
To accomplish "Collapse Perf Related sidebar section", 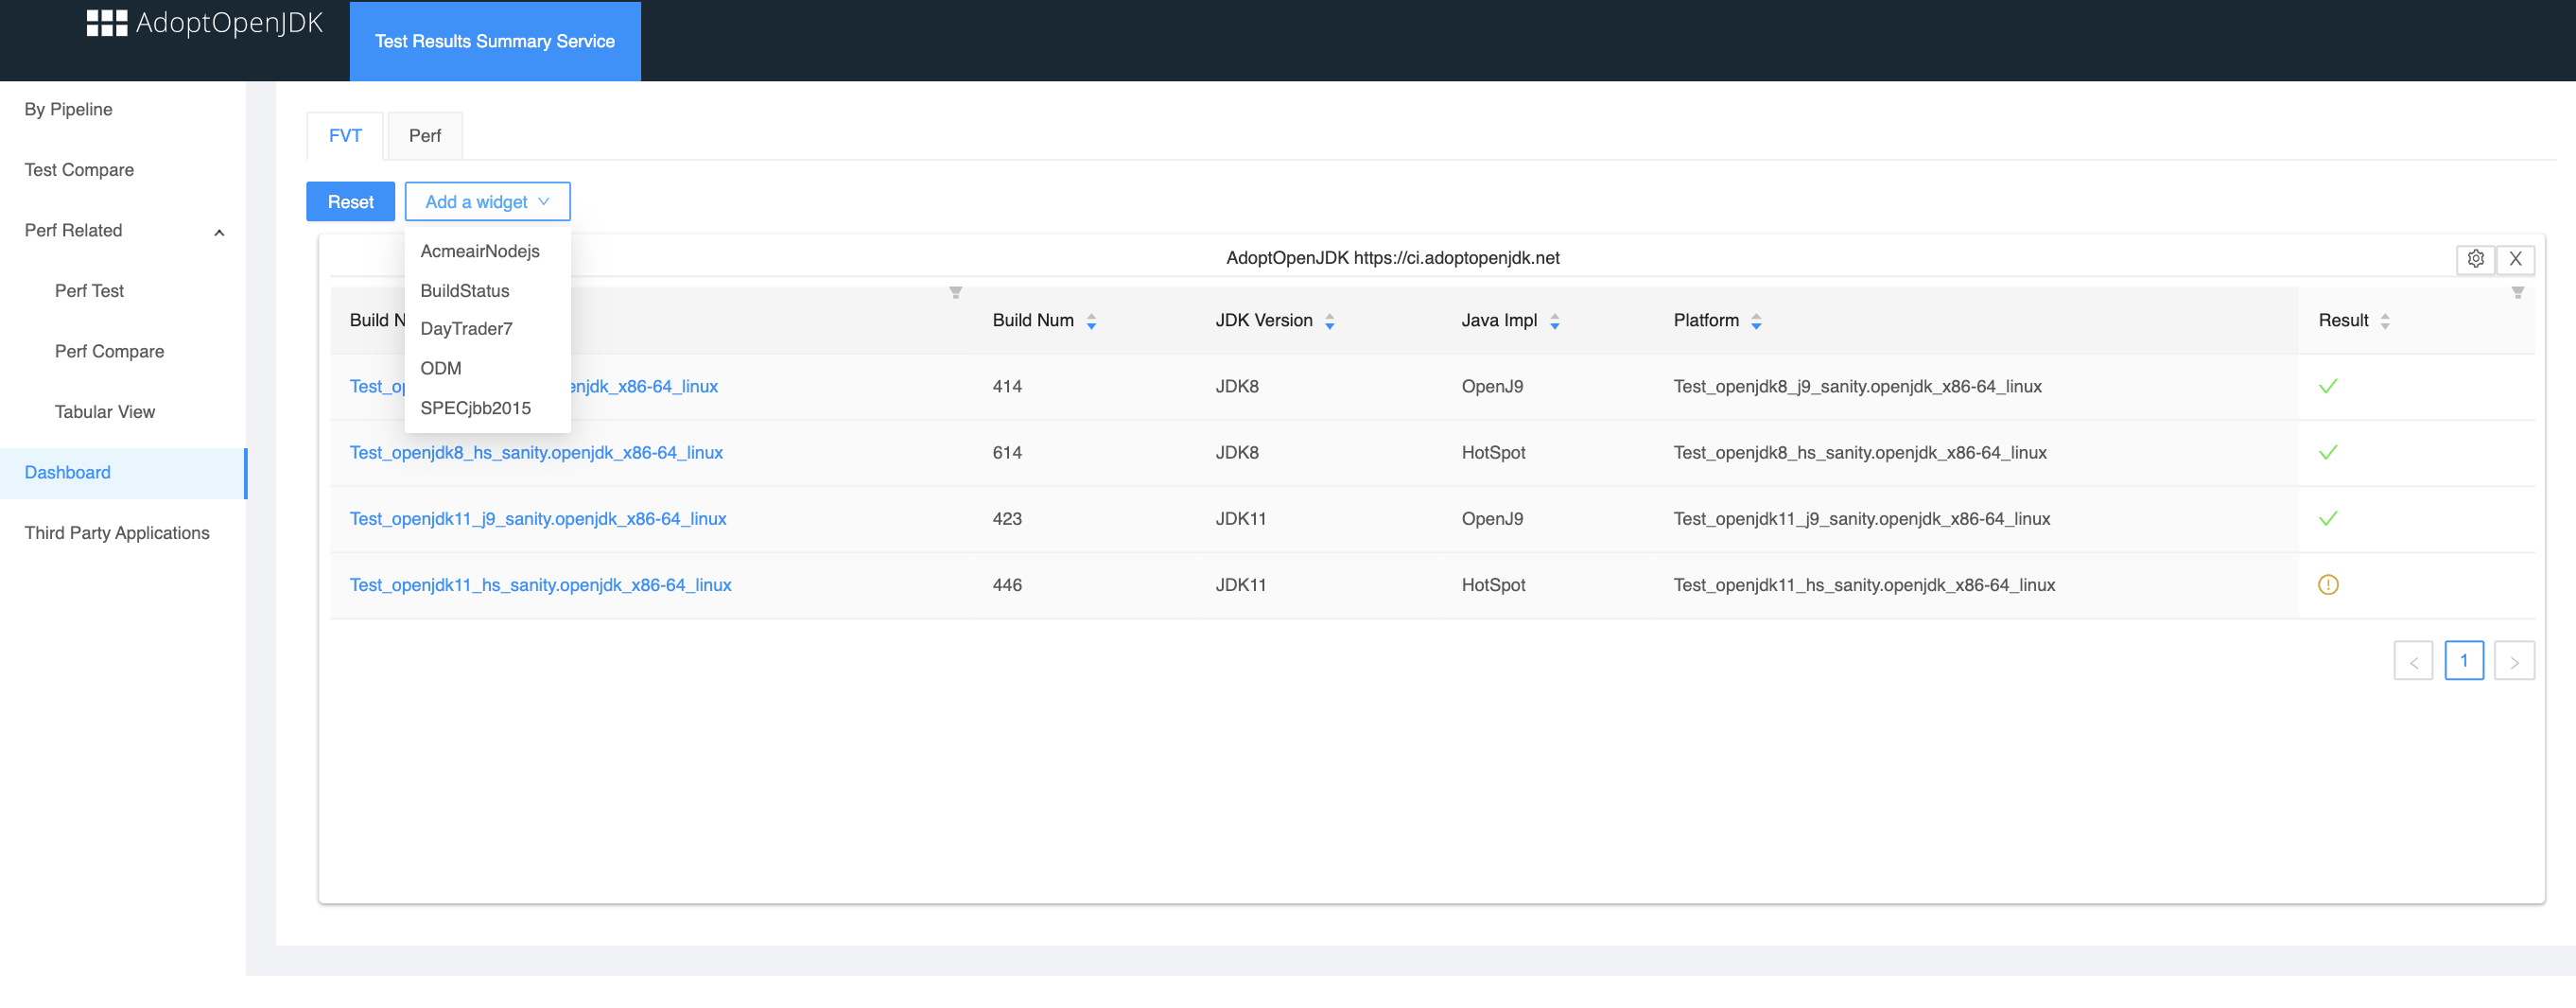I will [219, 232].
